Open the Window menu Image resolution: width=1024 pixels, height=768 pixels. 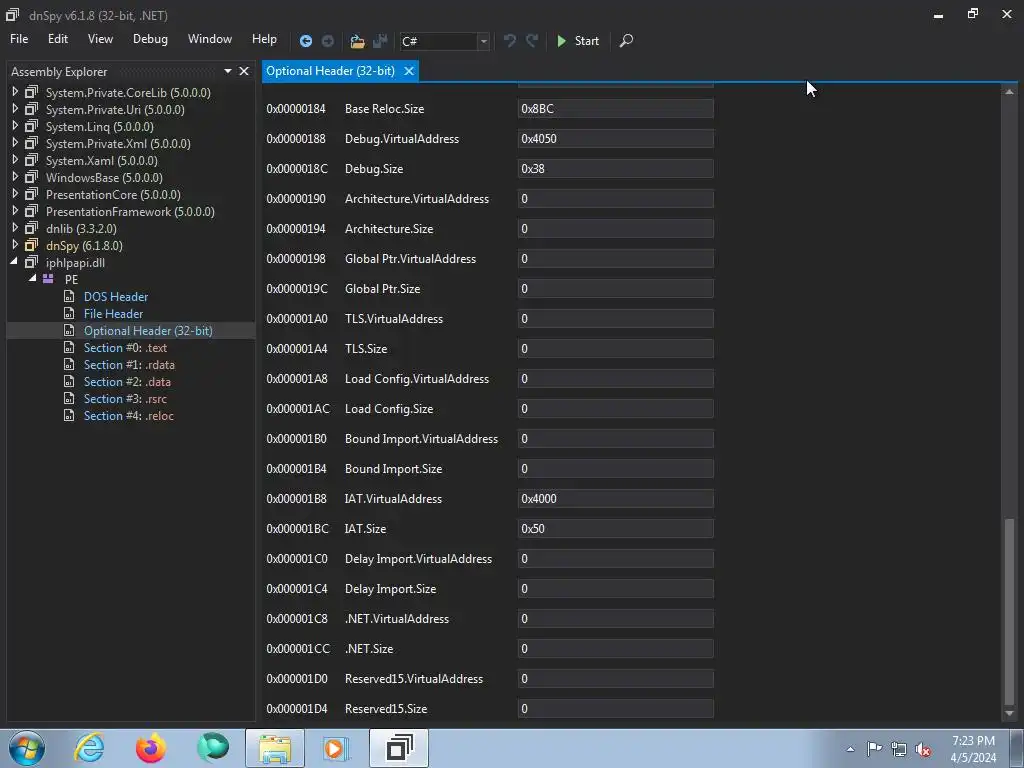[x=210, y=39]
